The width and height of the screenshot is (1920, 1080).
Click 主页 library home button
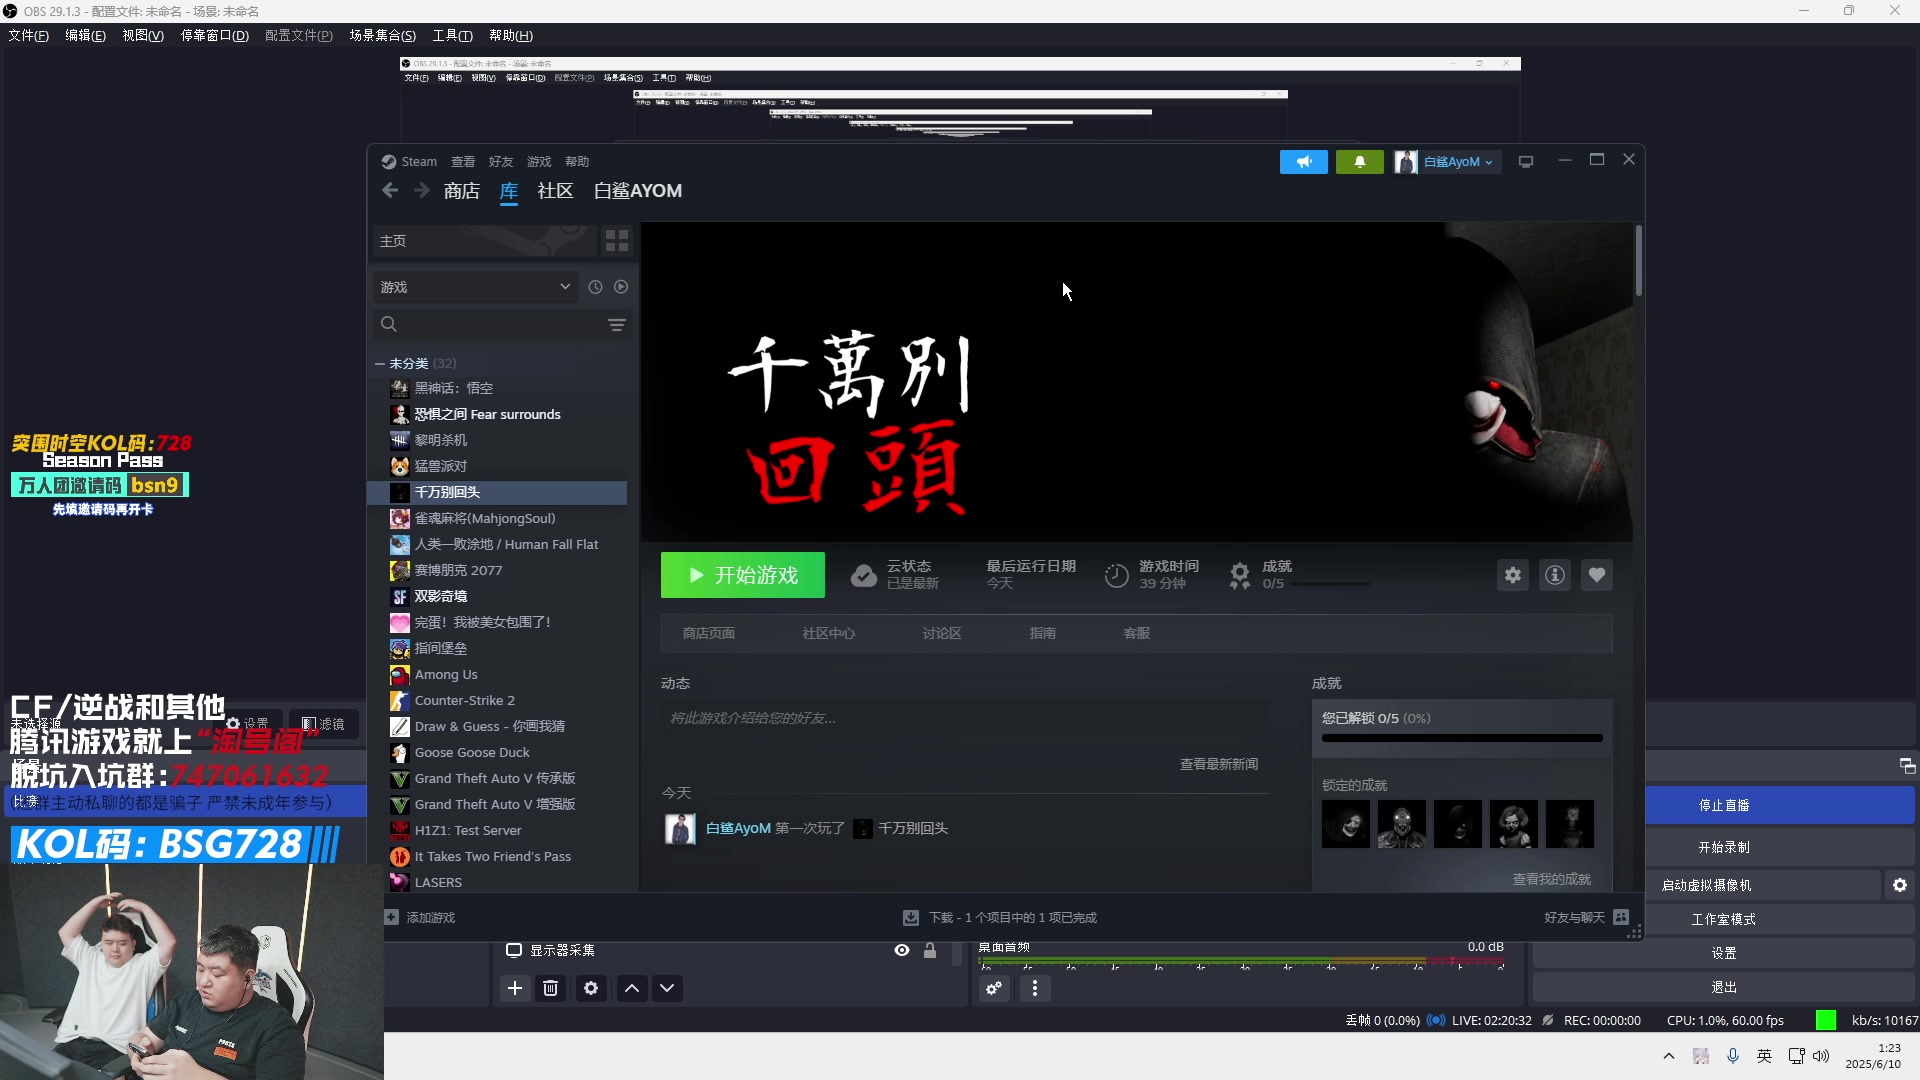(x=484, y=241)
